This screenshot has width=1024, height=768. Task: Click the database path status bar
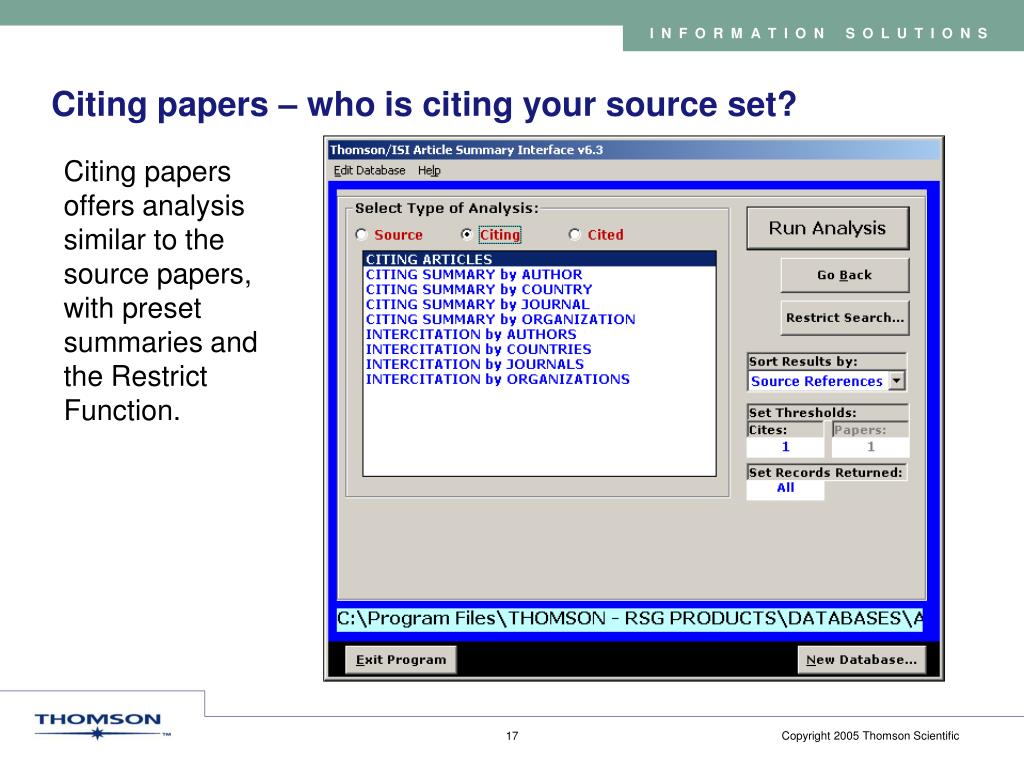(x=630, y=618)
